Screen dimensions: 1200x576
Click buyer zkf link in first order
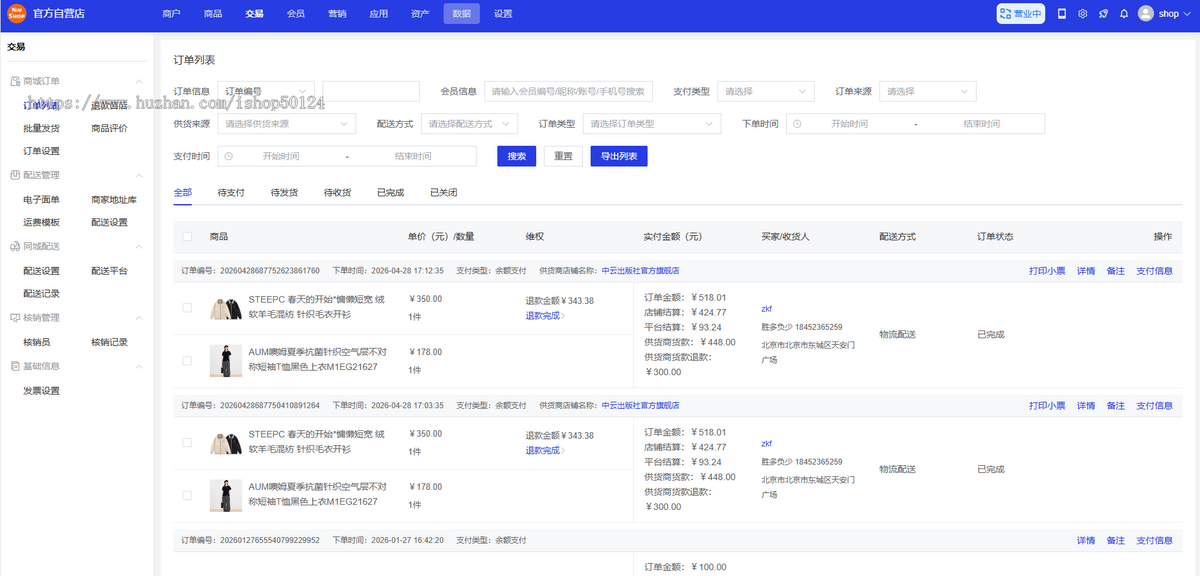(767, 309)
